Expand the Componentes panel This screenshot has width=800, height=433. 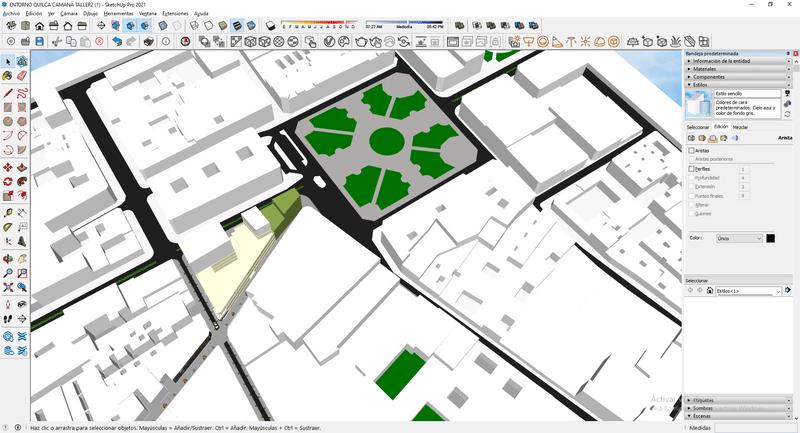[738, 77]
